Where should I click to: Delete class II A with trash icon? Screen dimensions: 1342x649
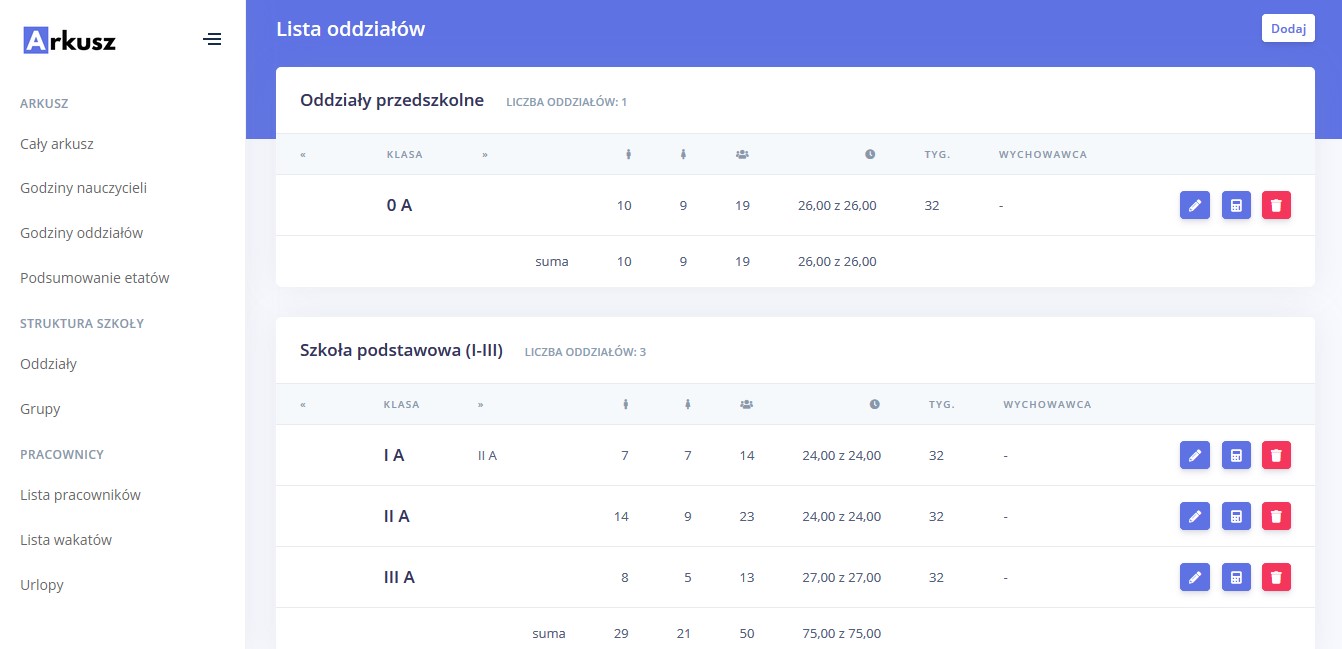1276,516
